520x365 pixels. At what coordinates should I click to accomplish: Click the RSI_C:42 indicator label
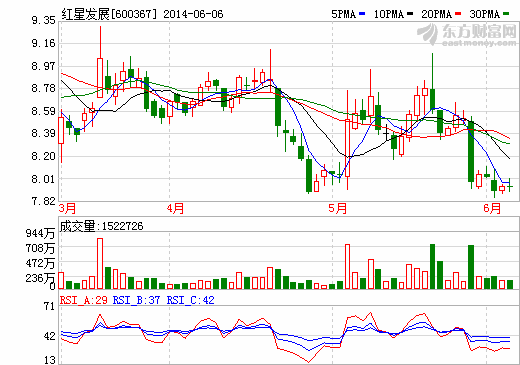click(x=191, y=300)
